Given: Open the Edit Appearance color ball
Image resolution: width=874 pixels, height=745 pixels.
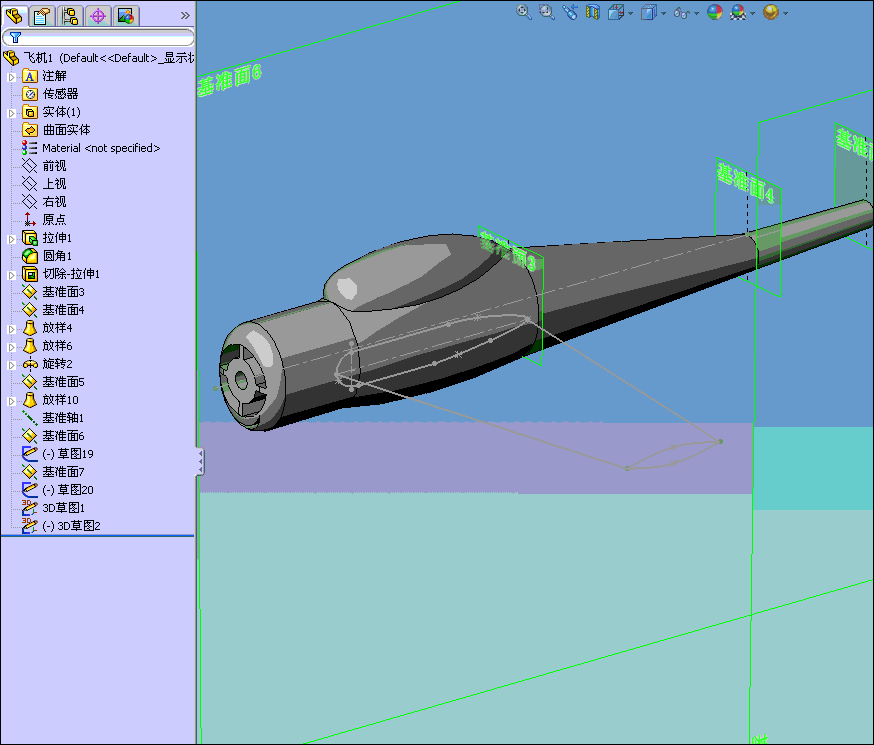Looking at the screenshot, I should (x=714, y=12).
